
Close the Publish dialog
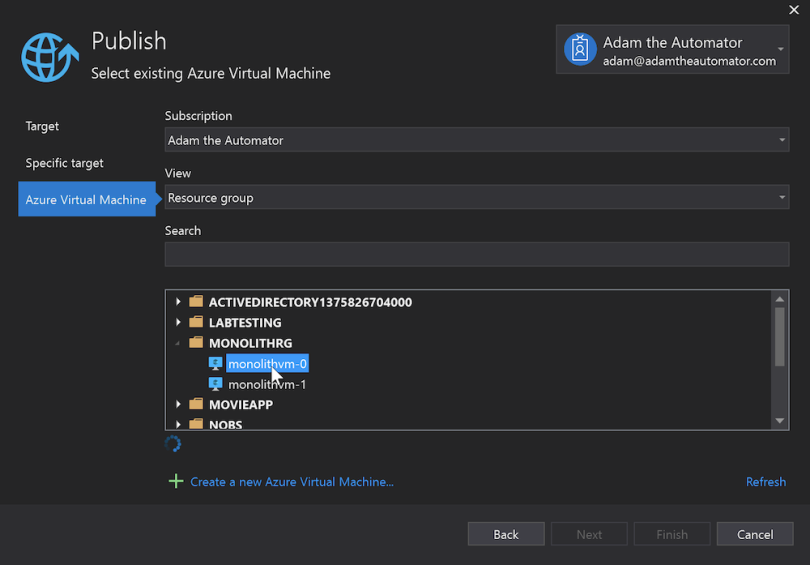pyautogui.click(x=794, y=10)
